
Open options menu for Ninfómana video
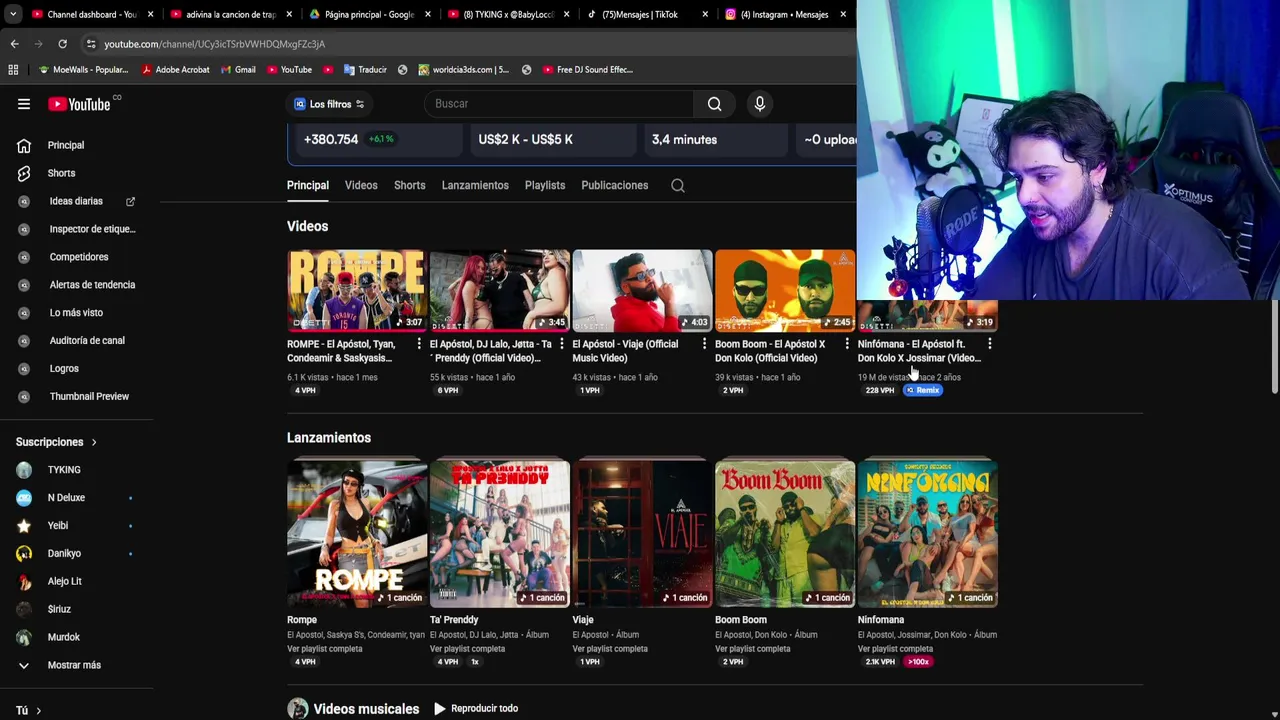click(x=989, y=344)
